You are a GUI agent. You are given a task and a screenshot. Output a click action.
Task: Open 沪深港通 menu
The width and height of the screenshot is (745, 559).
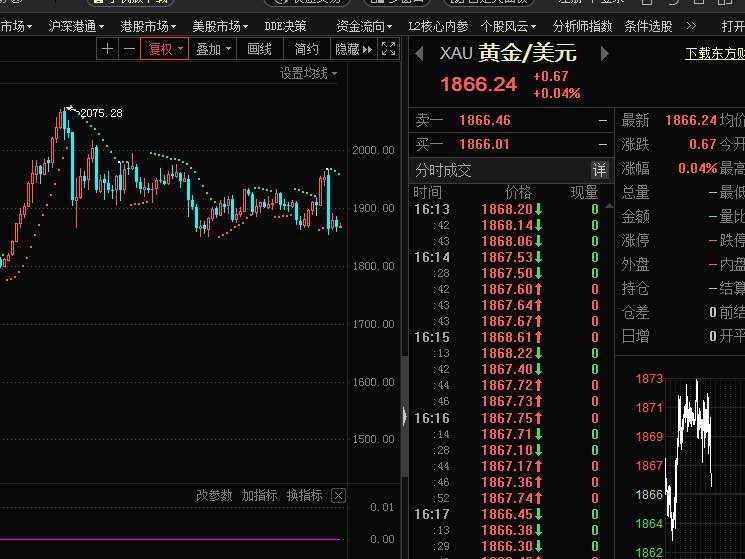(x=76, y=26)
